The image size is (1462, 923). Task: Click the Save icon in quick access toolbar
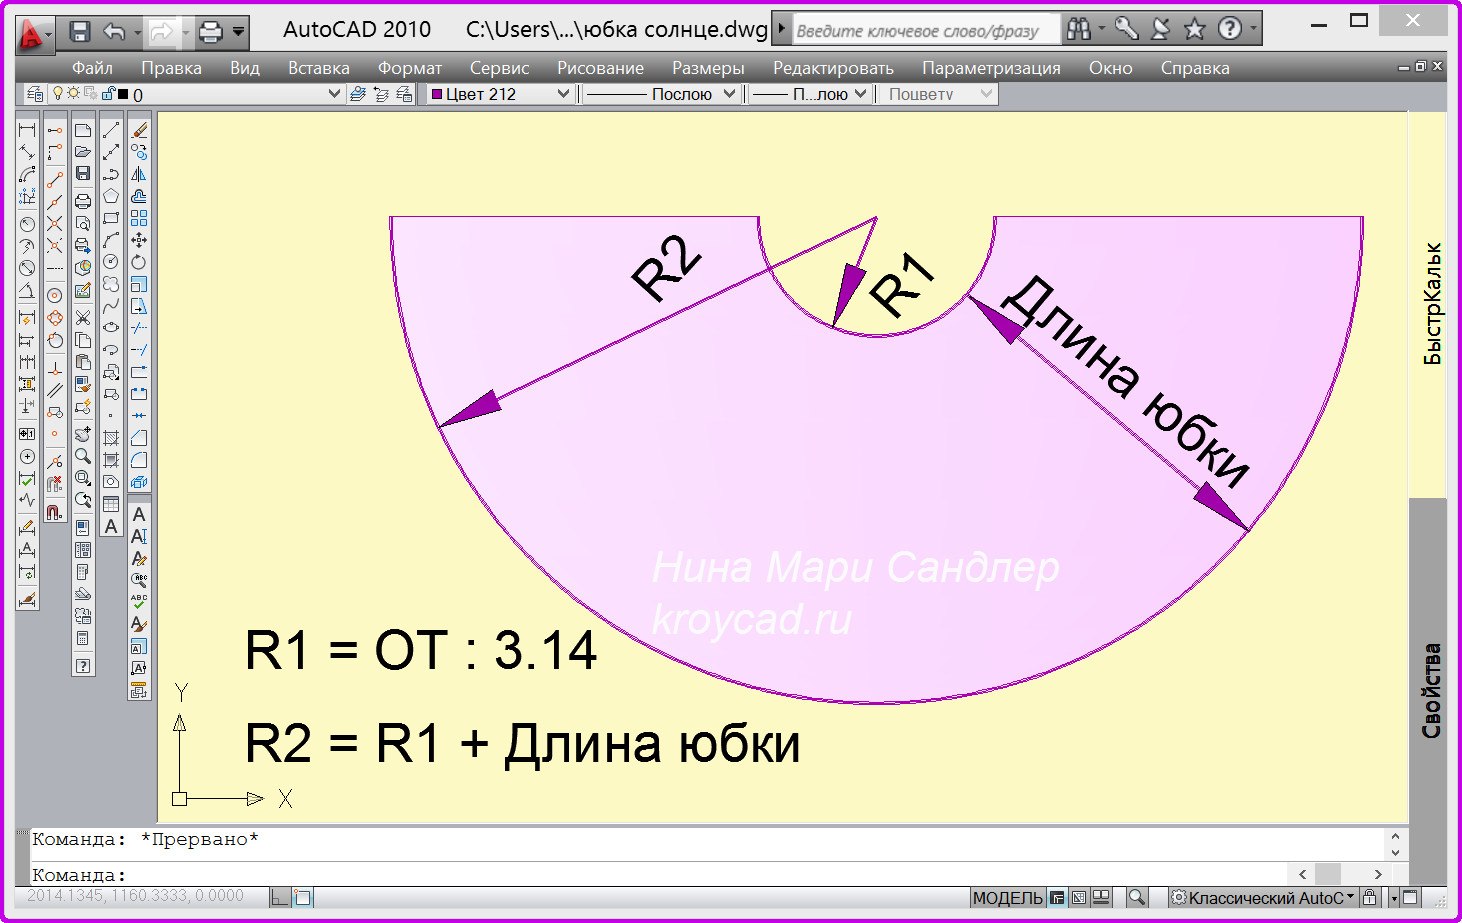coord(80,32)
